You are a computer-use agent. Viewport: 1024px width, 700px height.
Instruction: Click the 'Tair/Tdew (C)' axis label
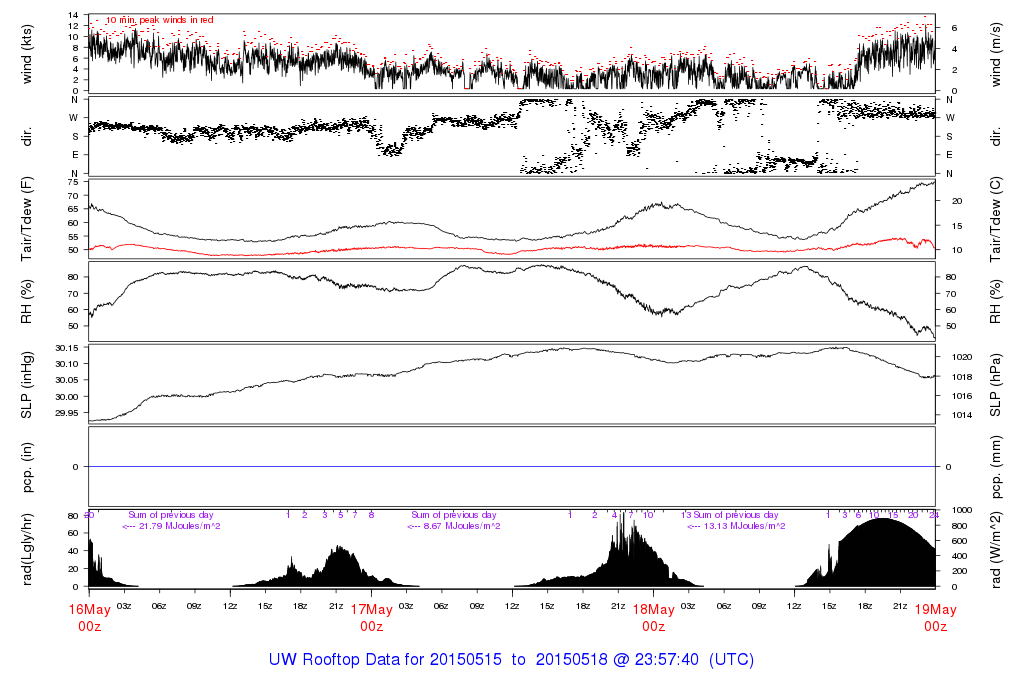coord(996,219)
